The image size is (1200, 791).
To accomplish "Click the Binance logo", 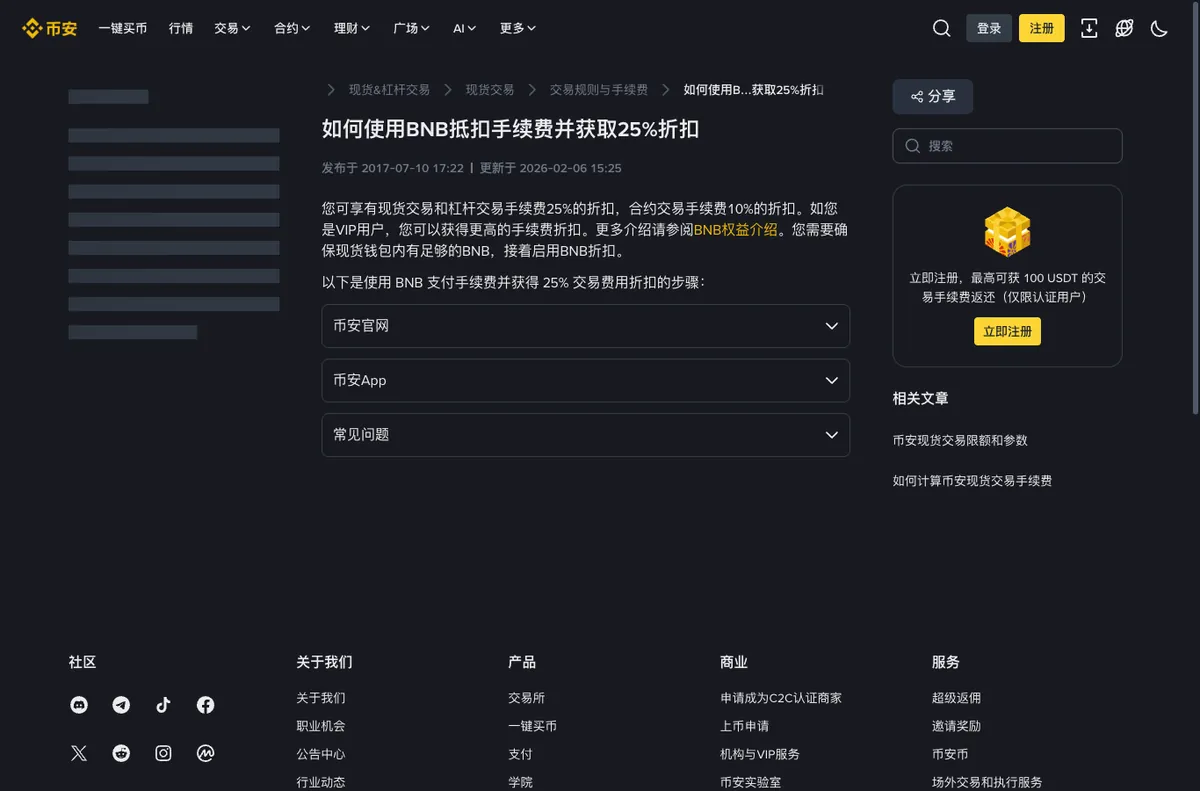I will (50, 28).
